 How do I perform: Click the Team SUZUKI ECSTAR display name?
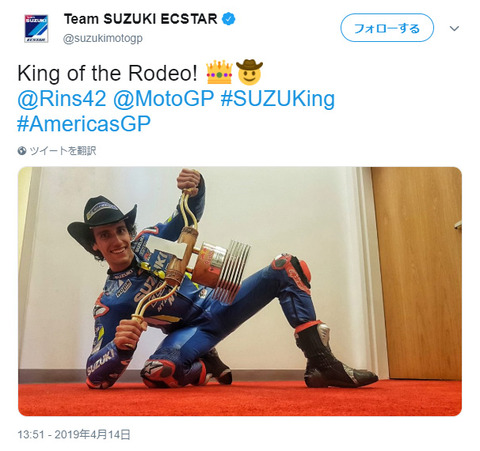pos(140,19)
